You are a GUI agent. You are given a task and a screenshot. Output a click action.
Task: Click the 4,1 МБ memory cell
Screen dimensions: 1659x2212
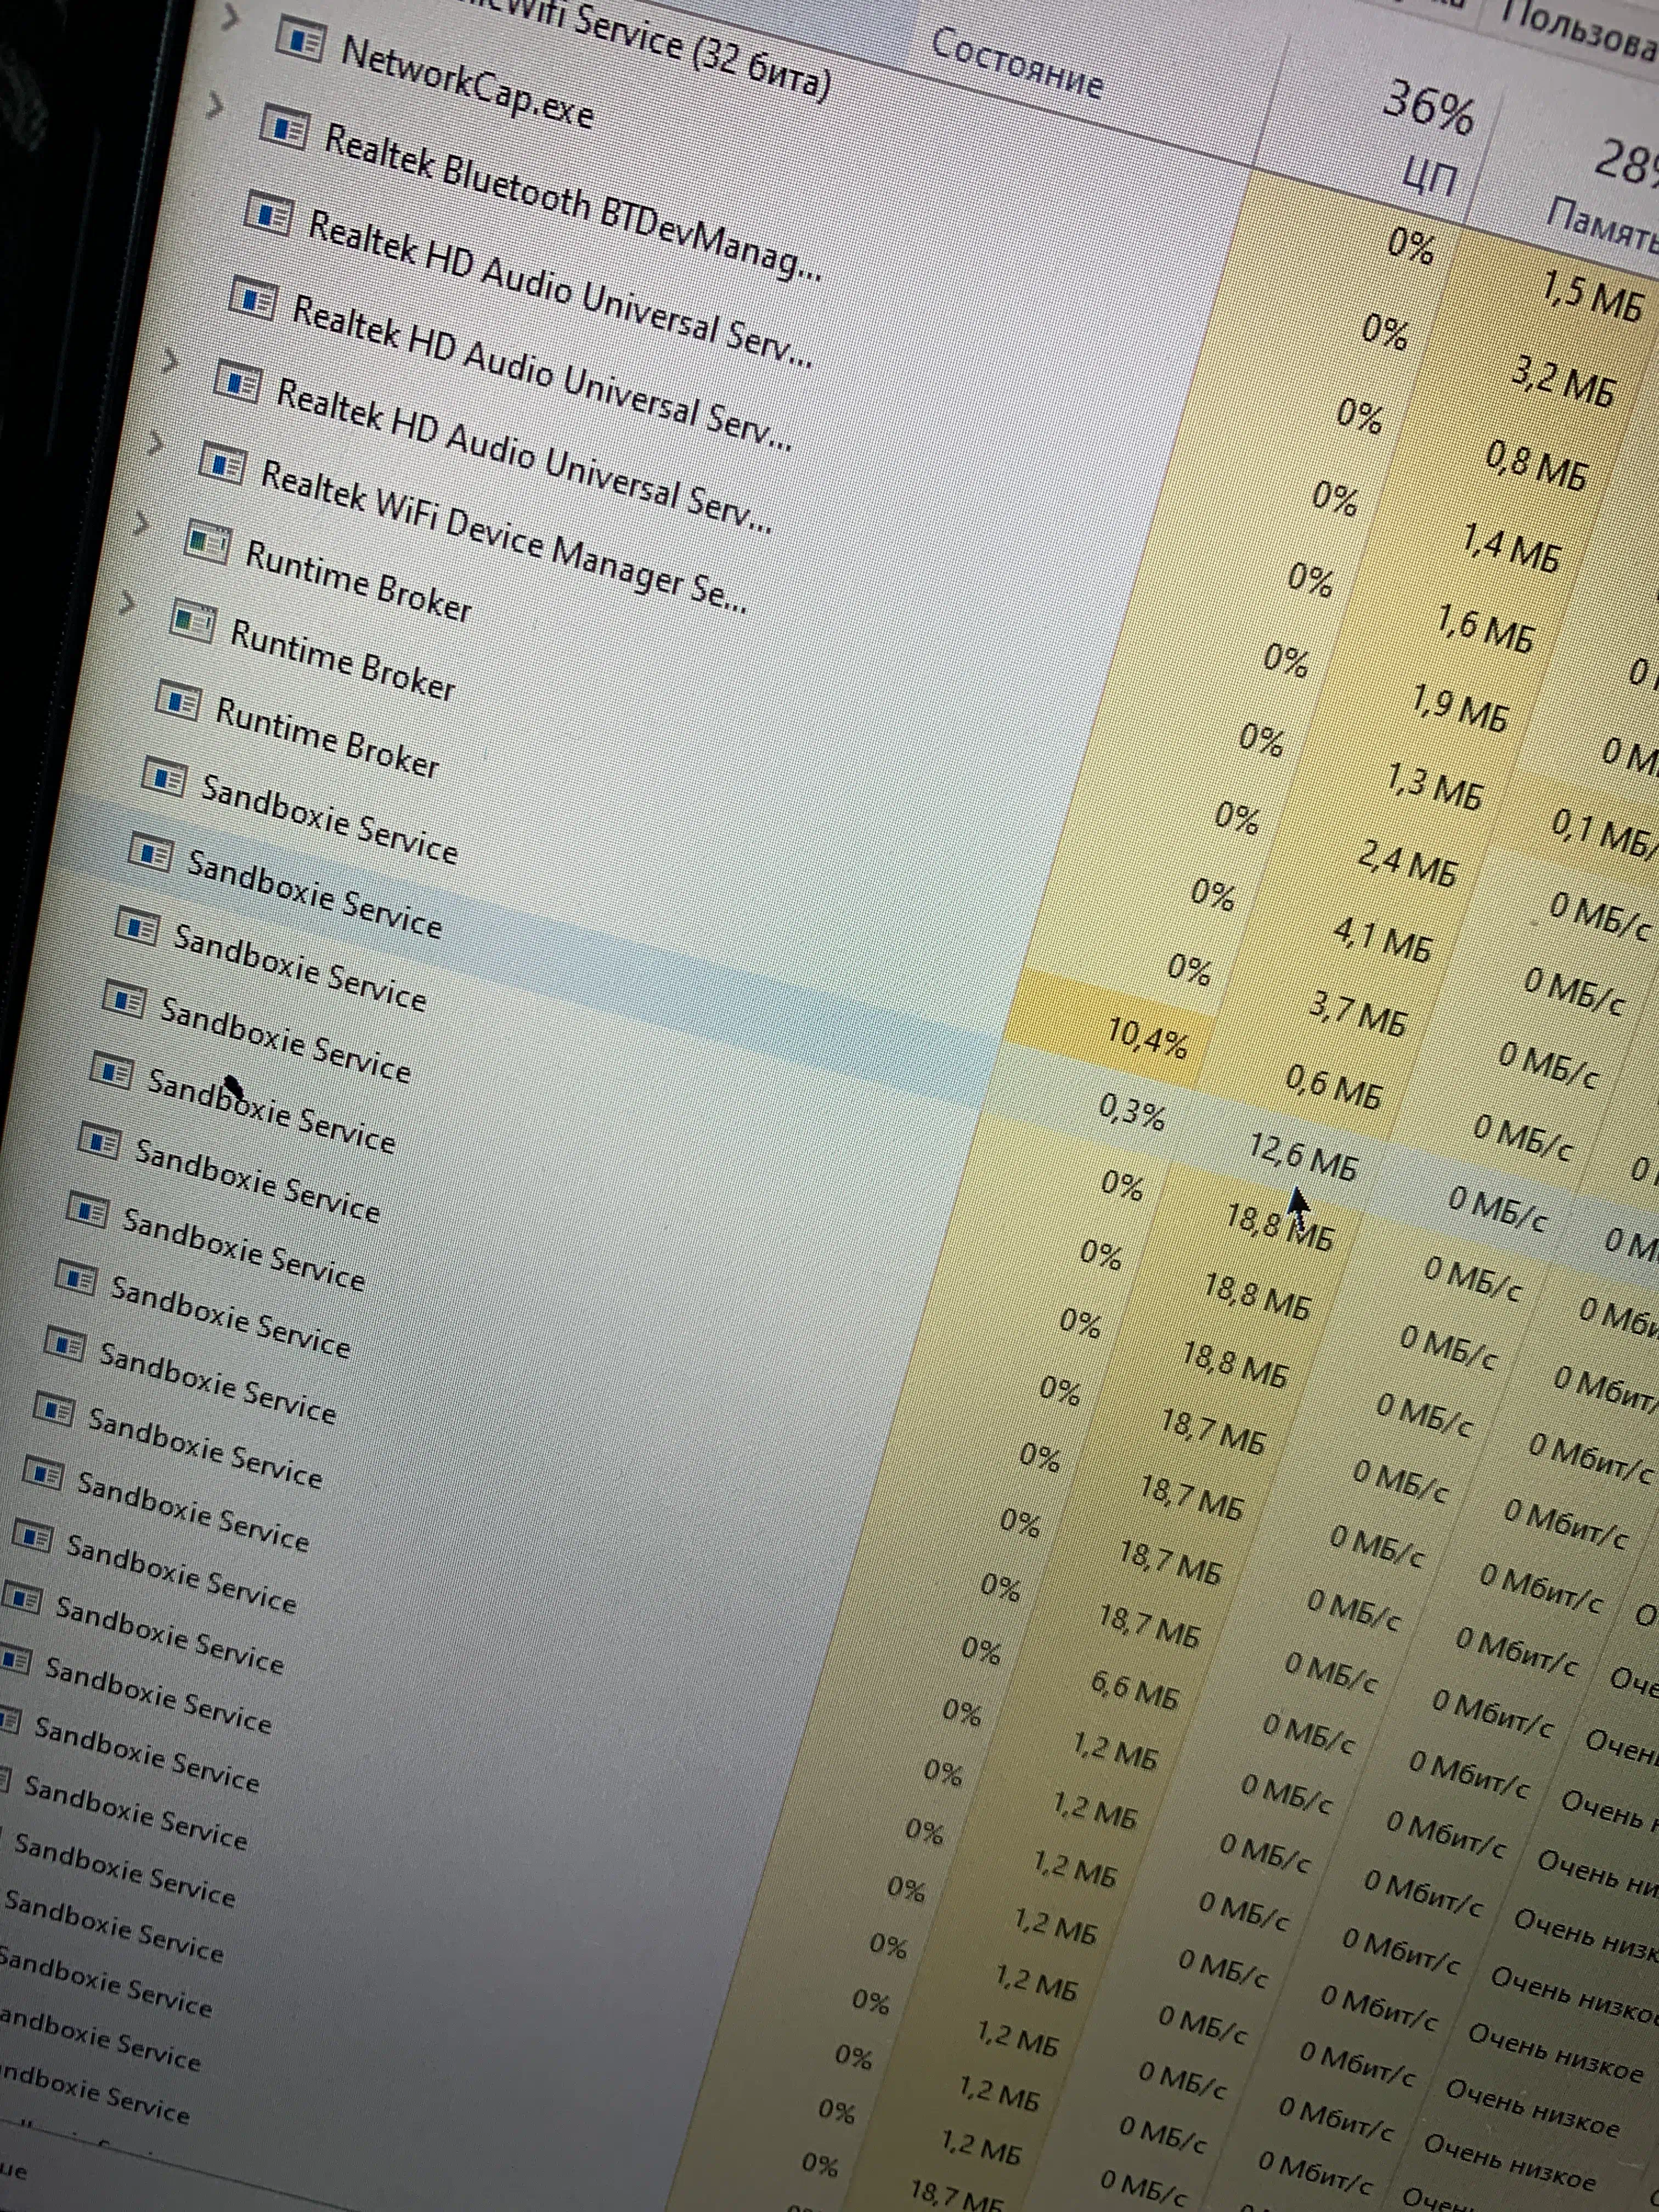[1382, 940]
